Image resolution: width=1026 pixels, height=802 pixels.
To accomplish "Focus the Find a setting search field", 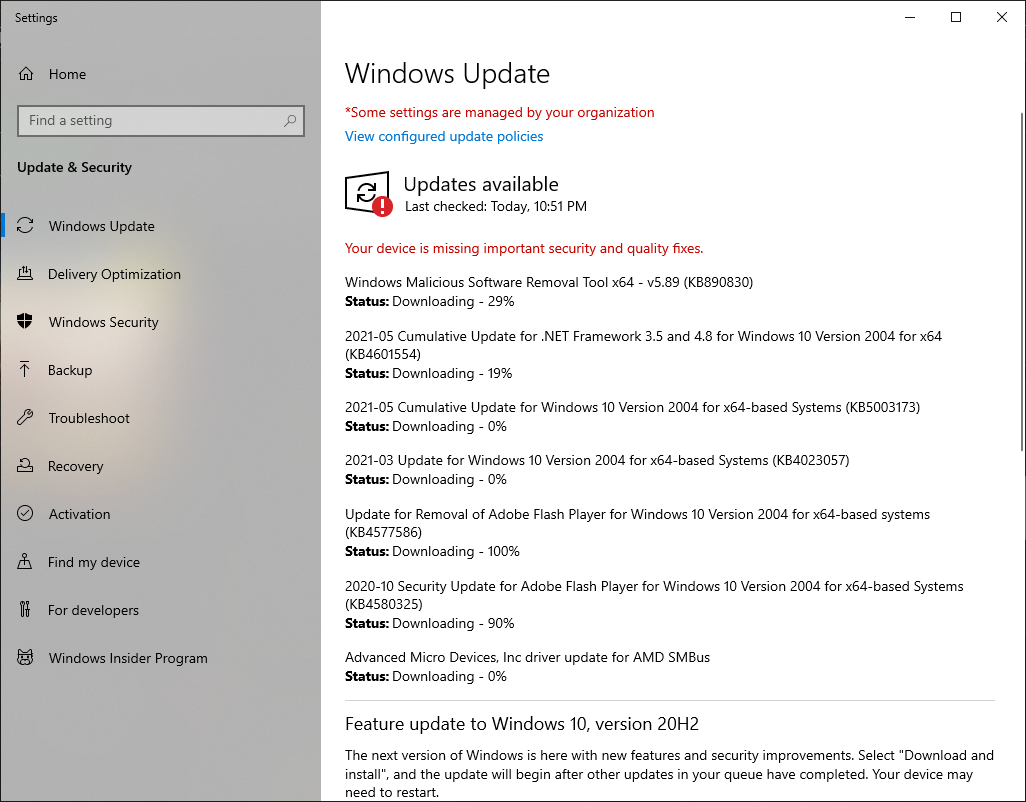I will (x=150, y=121).
